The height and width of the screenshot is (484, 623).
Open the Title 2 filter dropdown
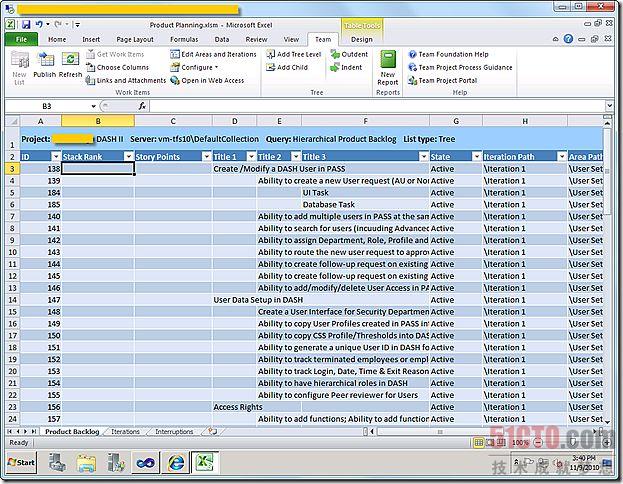pos(296,157)
